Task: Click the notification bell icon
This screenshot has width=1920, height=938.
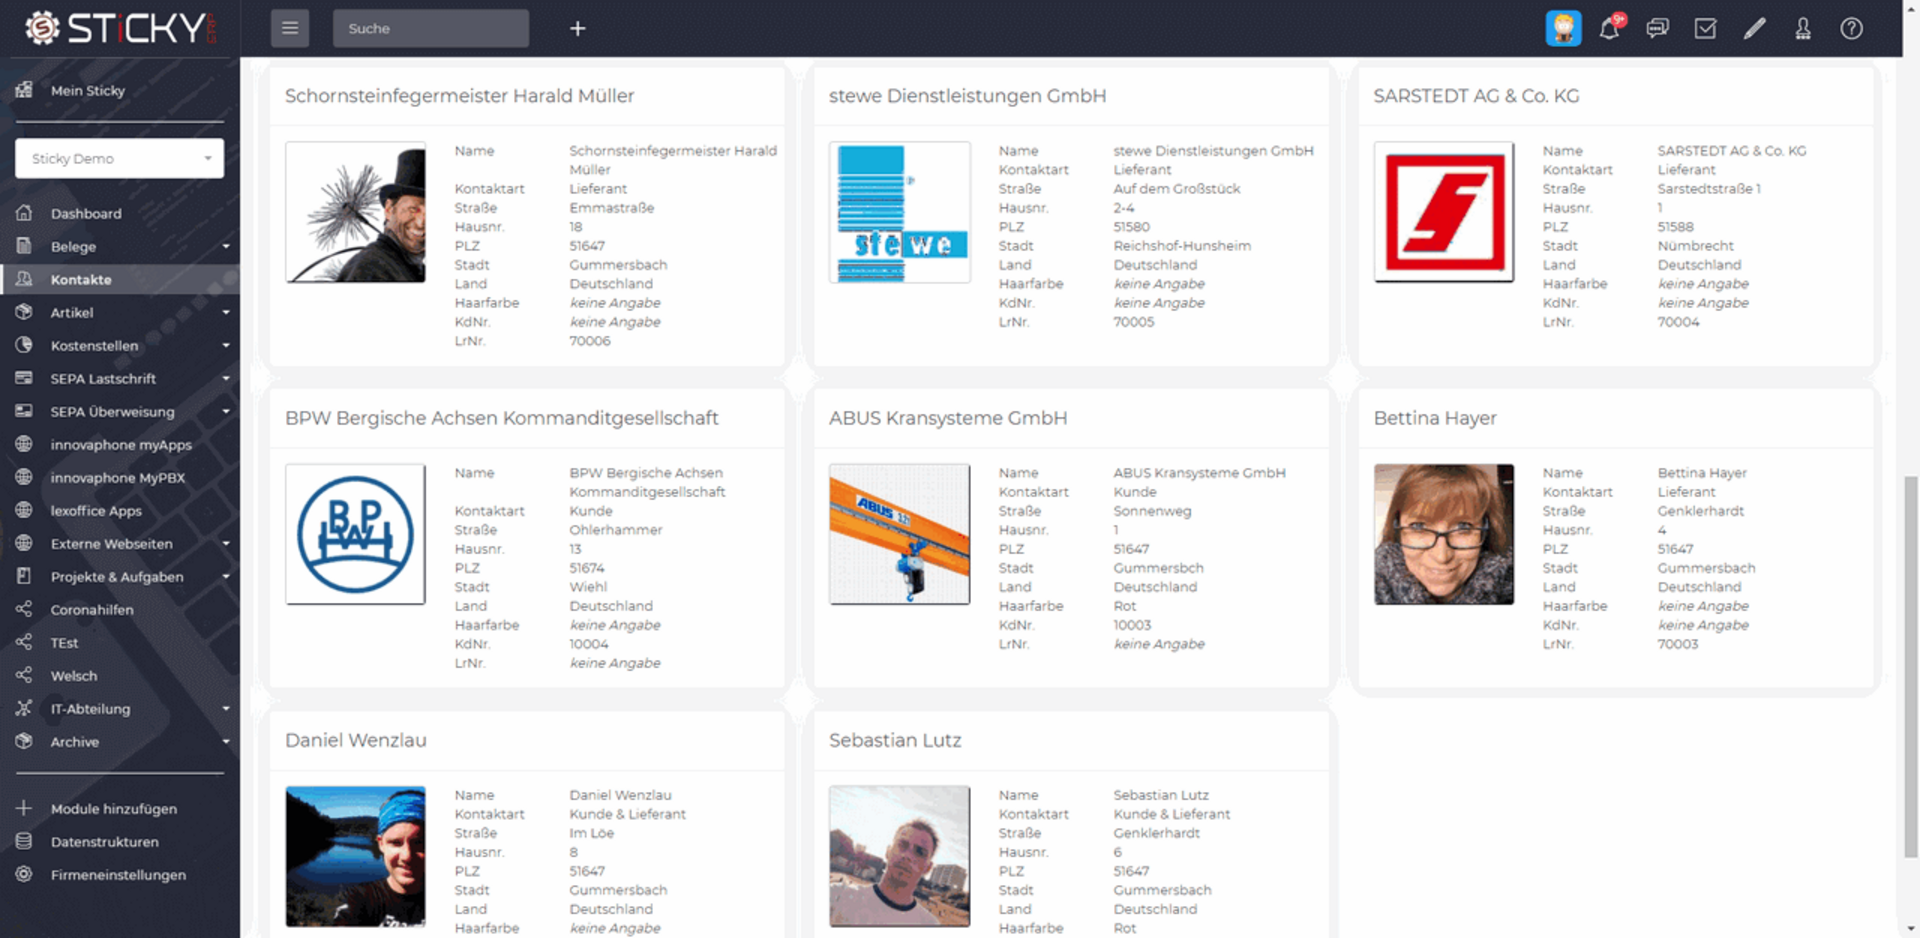Action: [x=1609, y=29]
